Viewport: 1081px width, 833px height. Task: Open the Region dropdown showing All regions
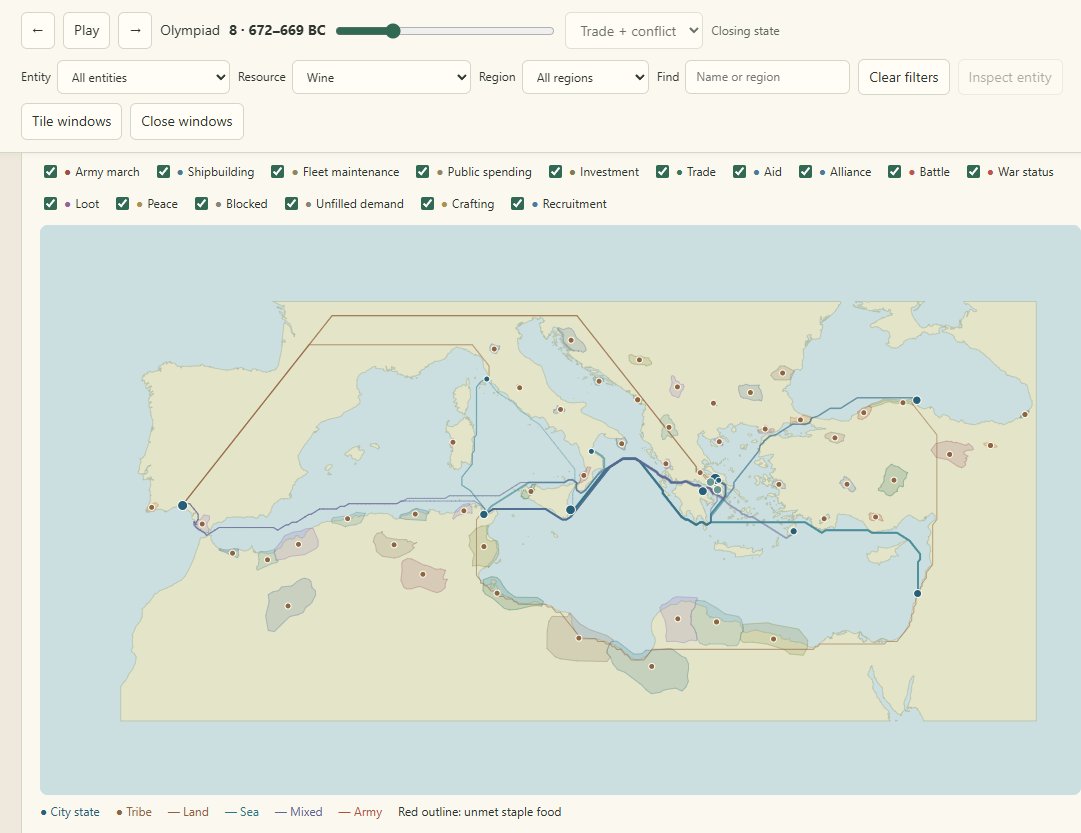pos(585,77)
